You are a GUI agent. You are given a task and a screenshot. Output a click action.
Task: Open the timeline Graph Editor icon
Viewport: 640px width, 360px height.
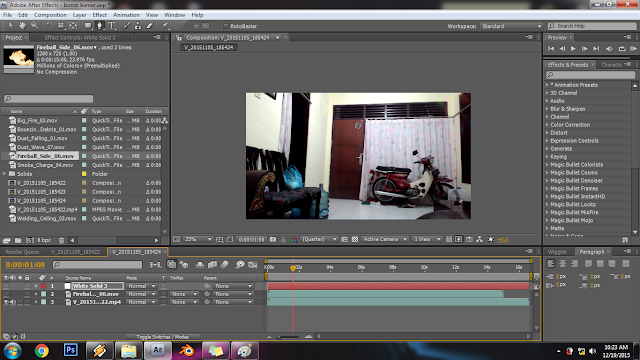tap(253, 265)
